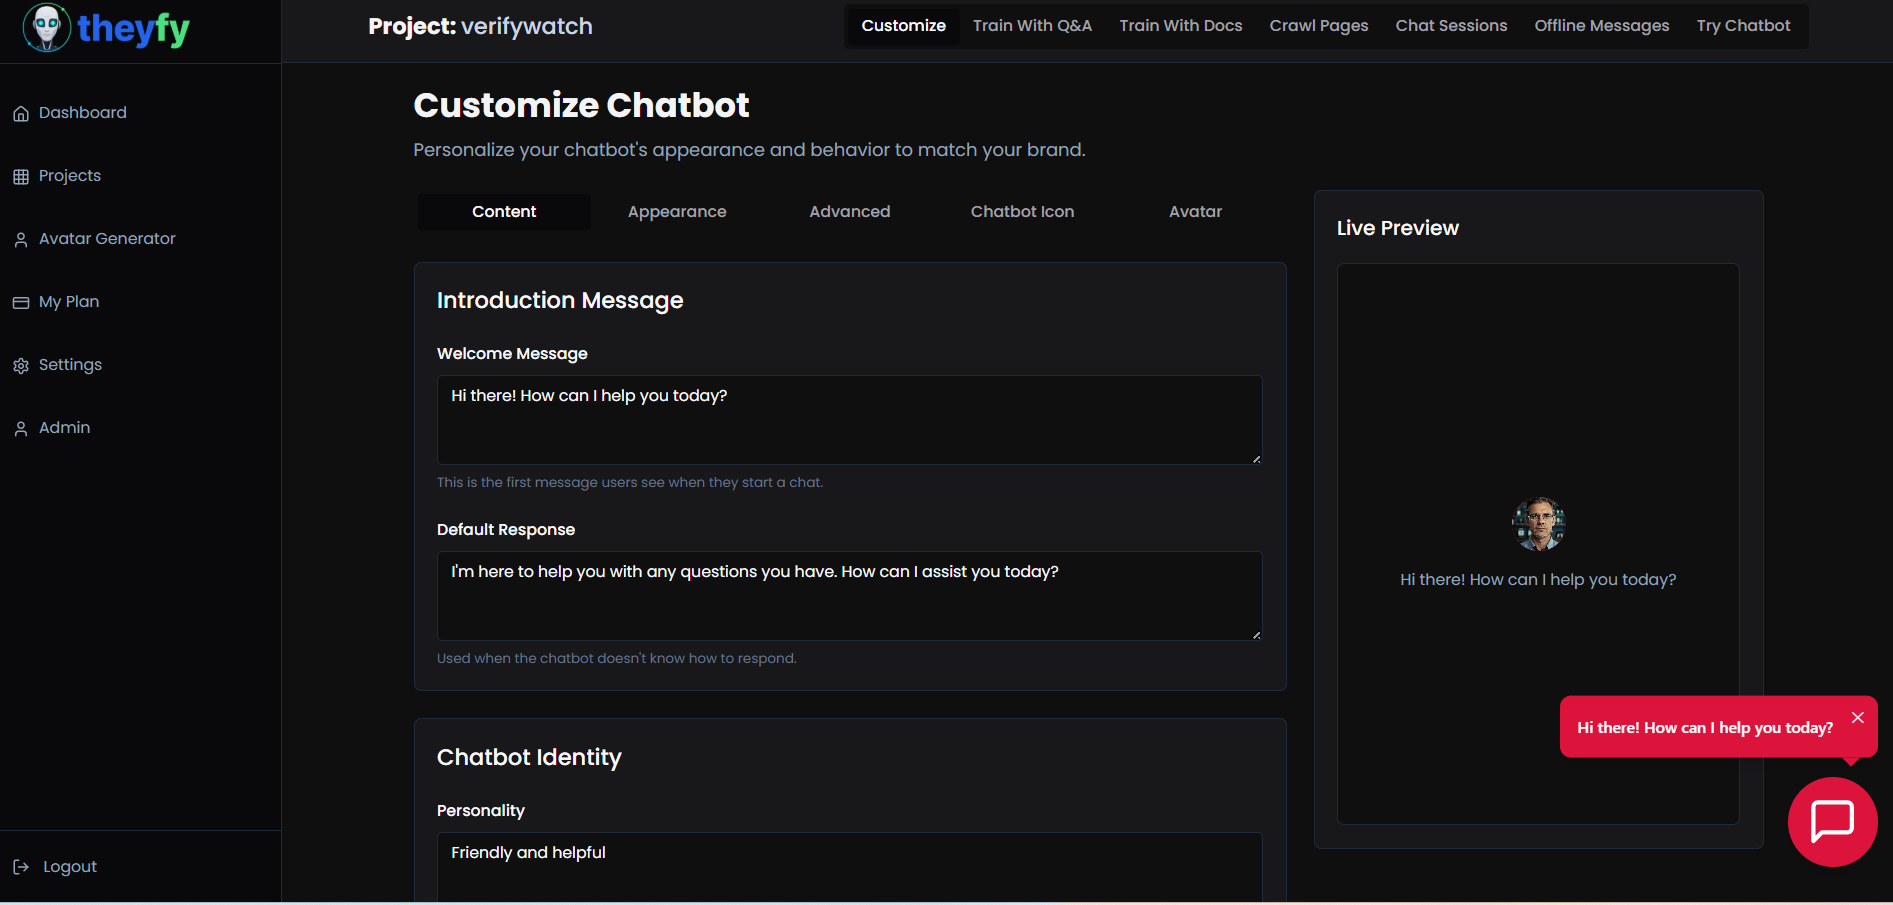Click the 'Customize Chatbot' page title
The height and width of the screenshot is (905, 1893).
coord(581,105)
